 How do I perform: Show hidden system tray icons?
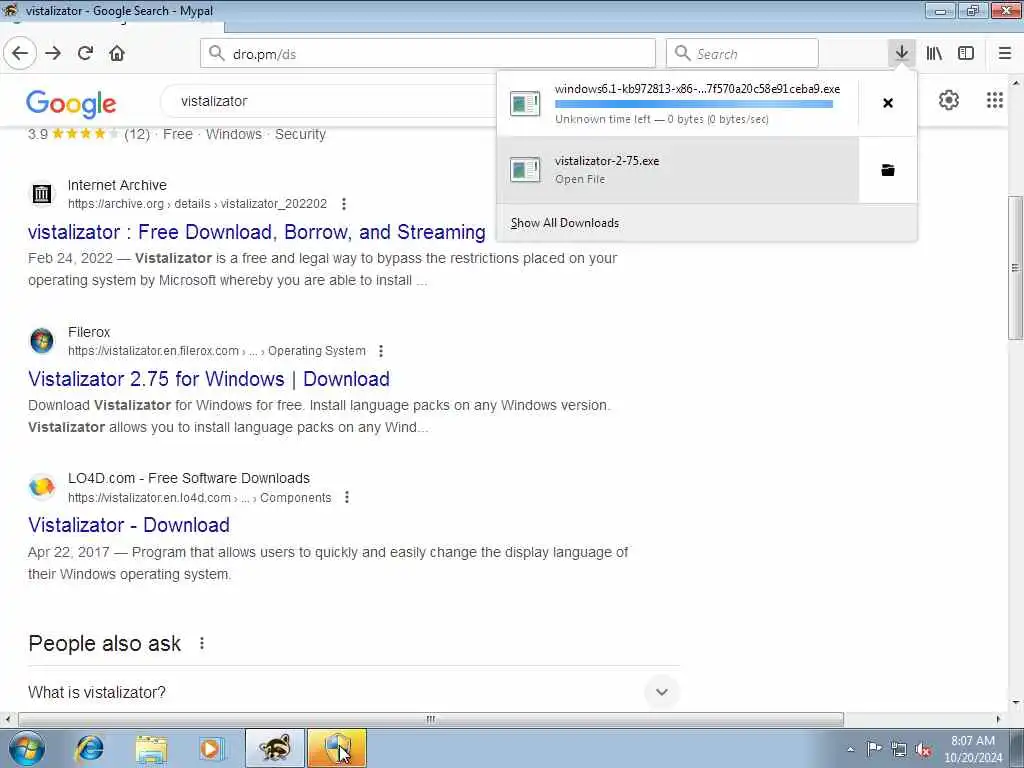(x=850, y=749)
